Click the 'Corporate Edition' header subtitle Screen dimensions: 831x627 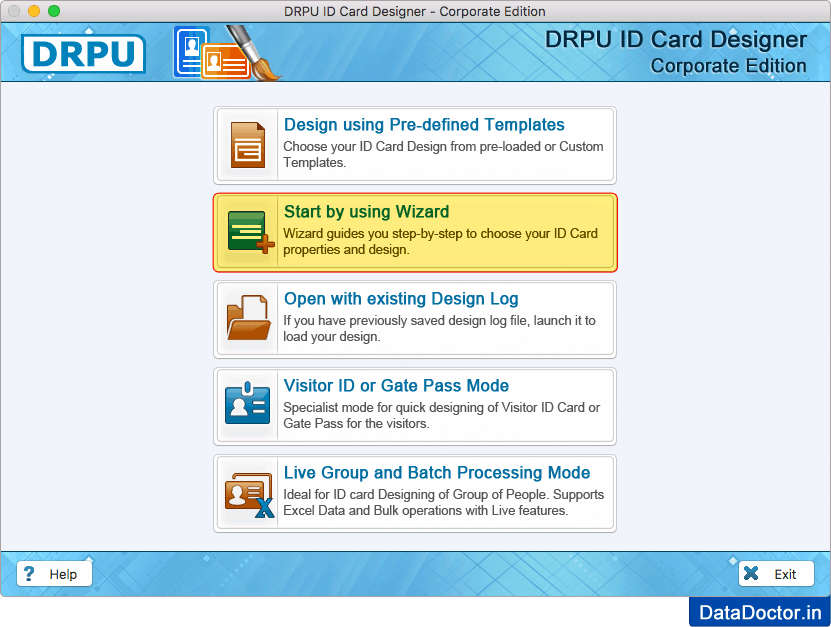[x=729, y=66]
